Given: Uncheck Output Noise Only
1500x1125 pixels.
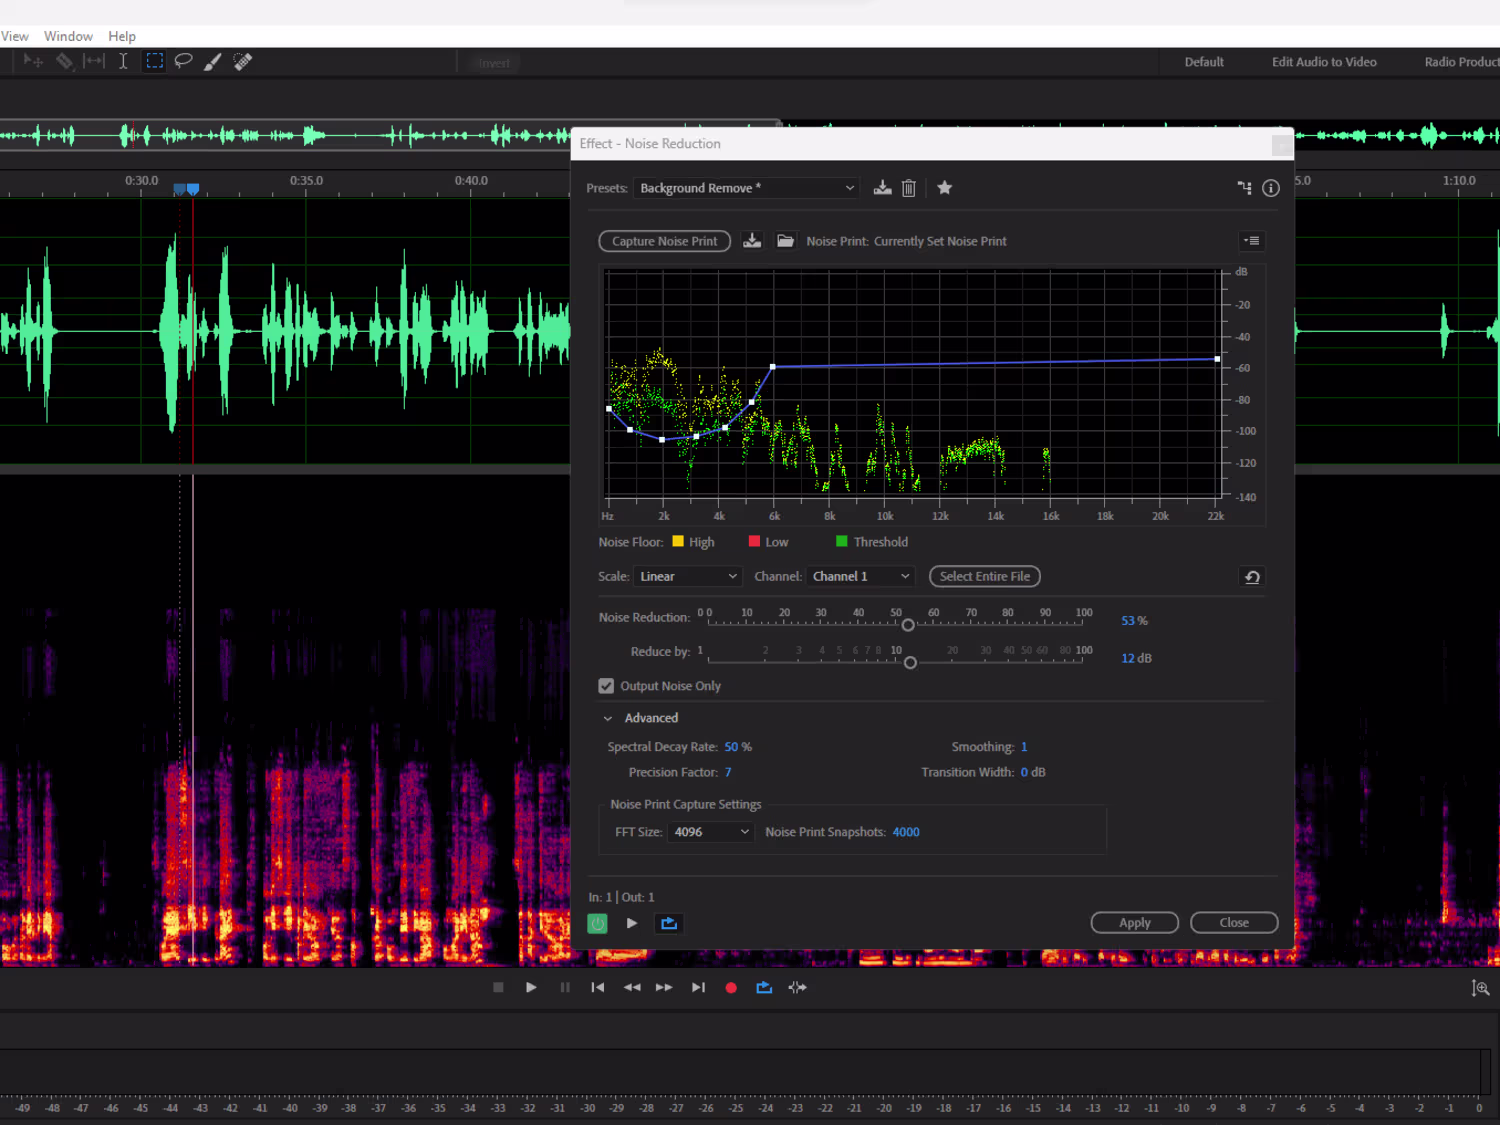Looking at the screenshot, I should point(606,686).
